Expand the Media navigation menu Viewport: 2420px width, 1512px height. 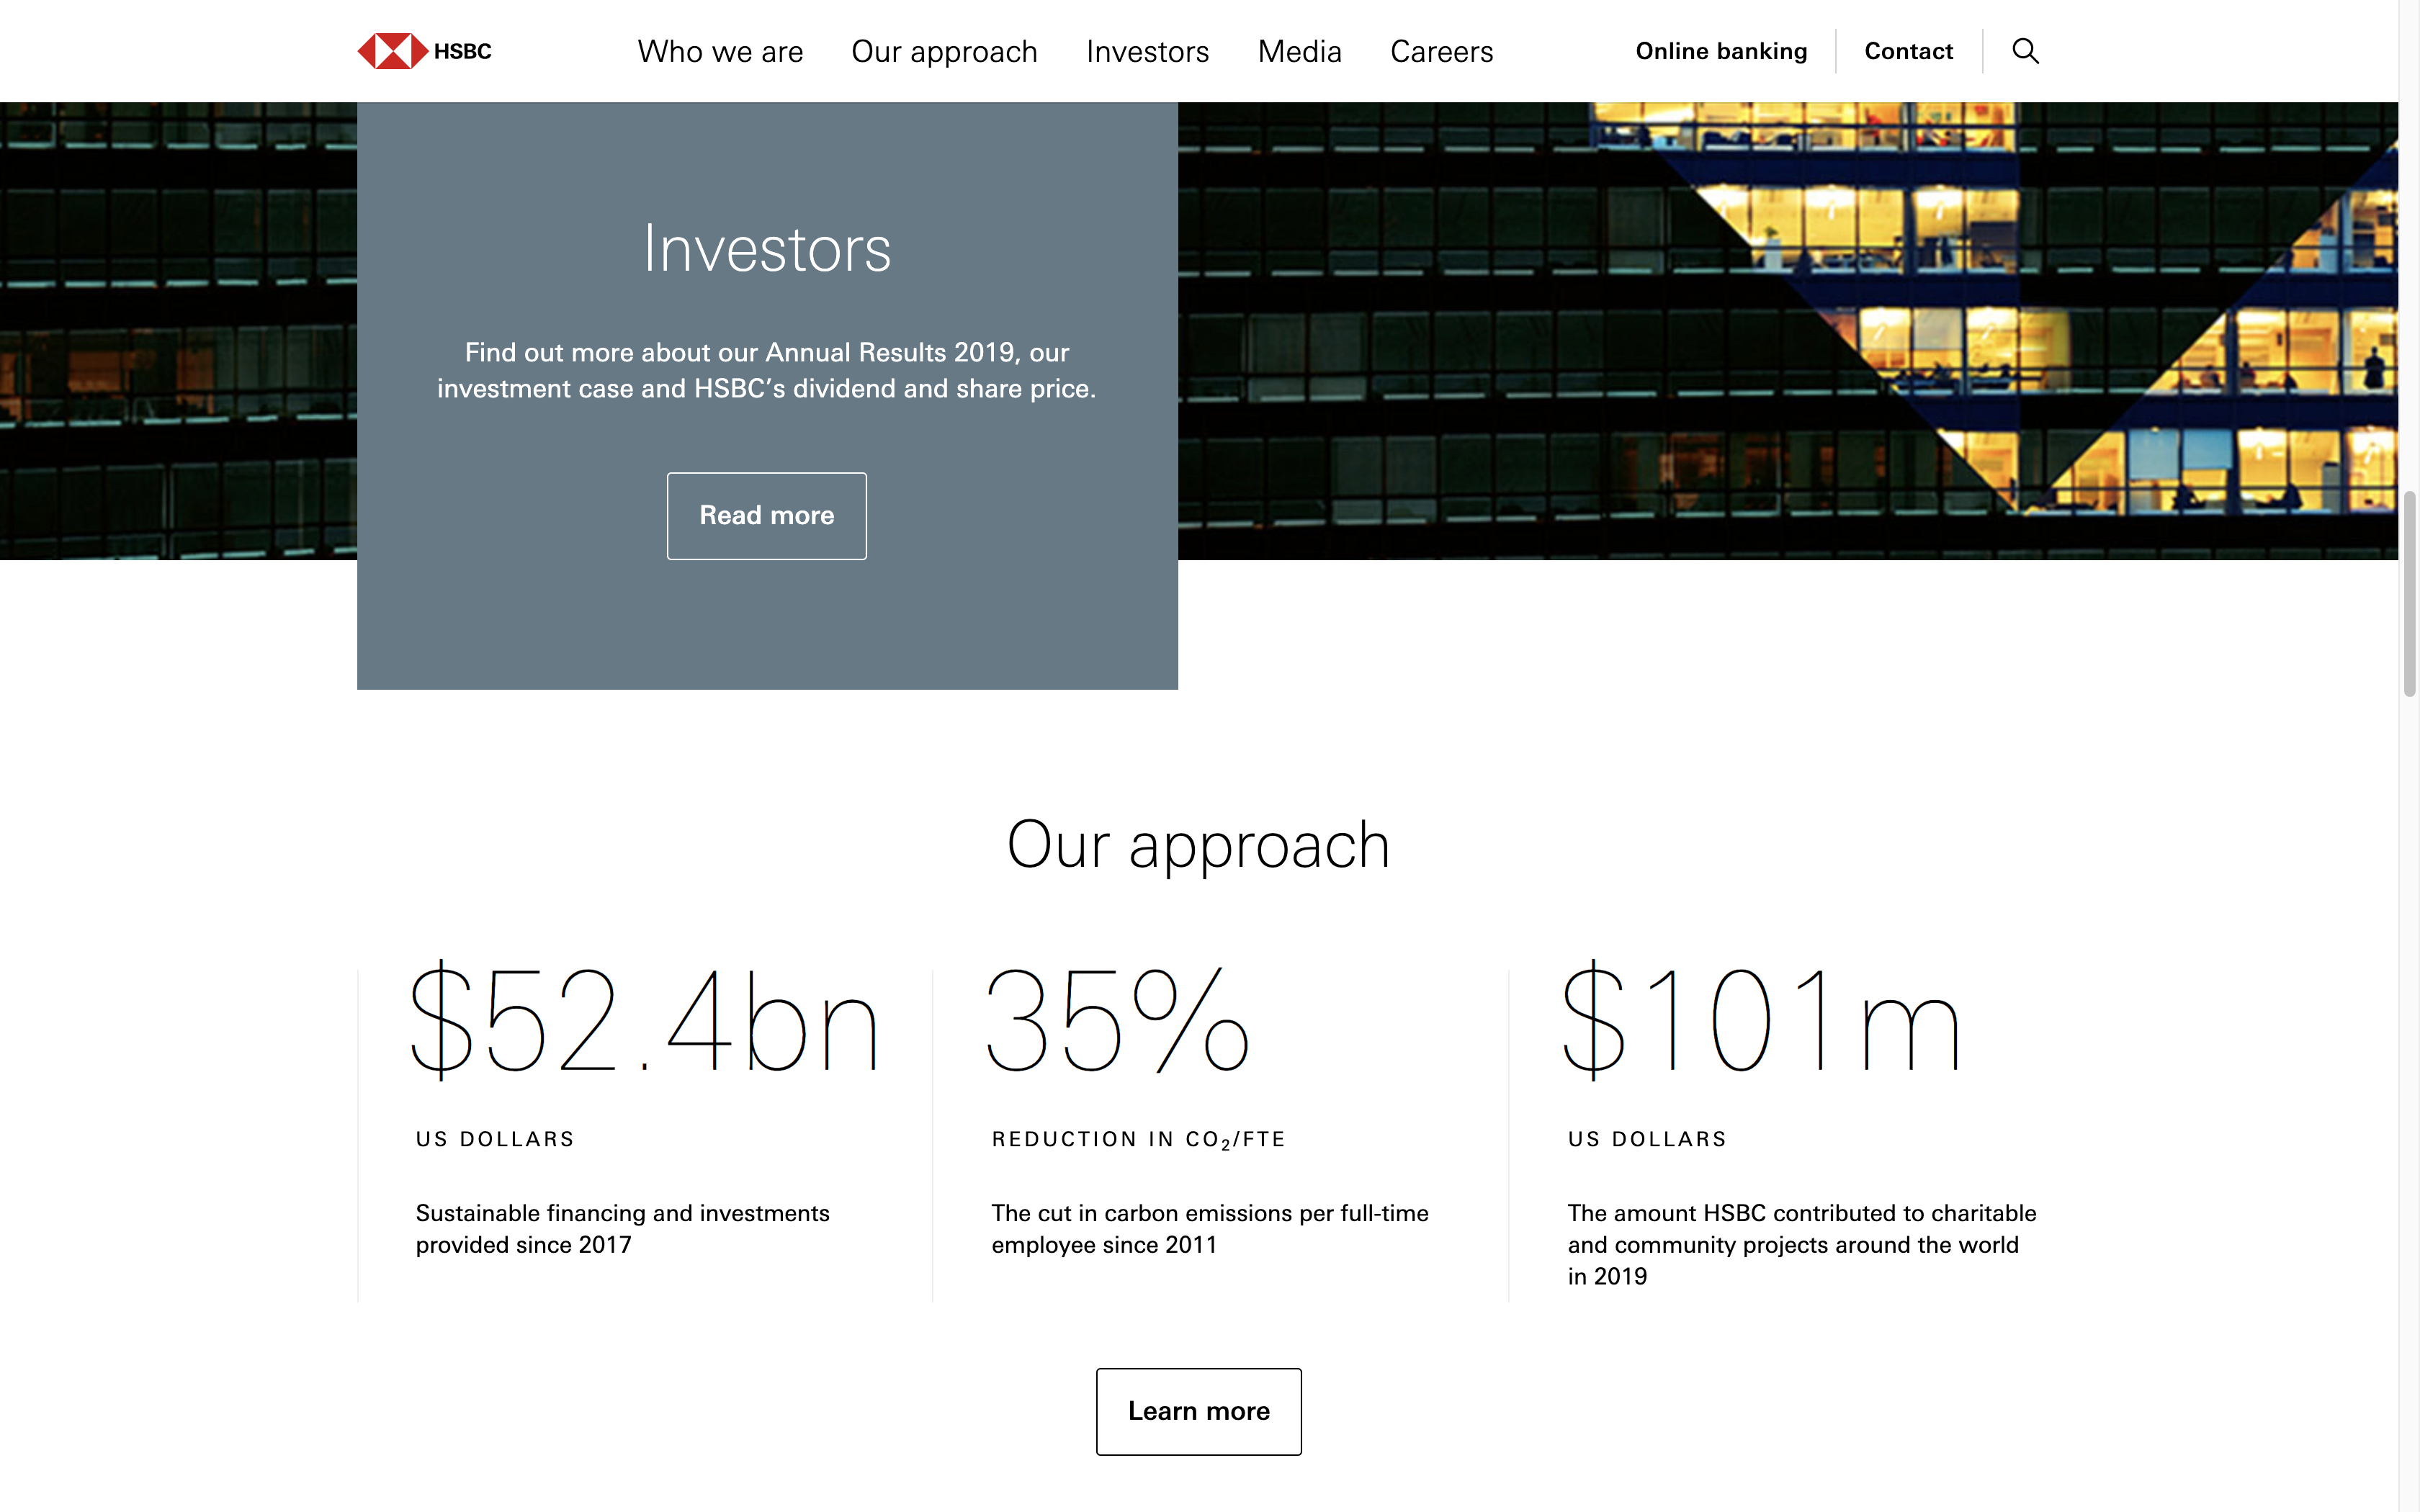[1299, 52]
